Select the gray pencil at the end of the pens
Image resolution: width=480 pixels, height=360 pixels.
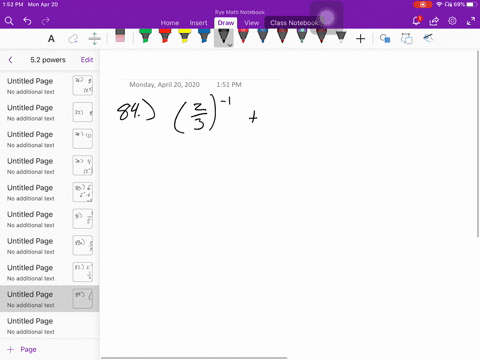click(341, 36)
